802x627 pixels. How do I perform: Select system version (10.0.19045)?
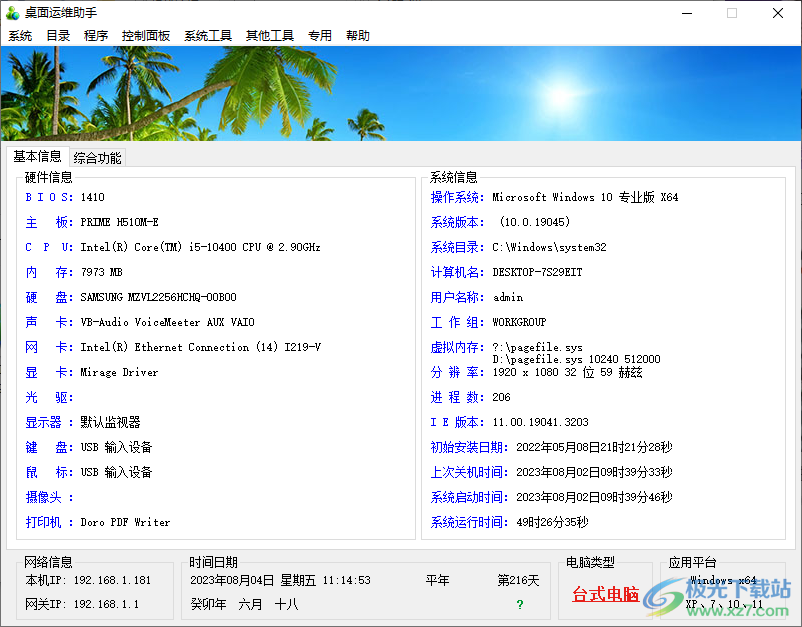534,222
